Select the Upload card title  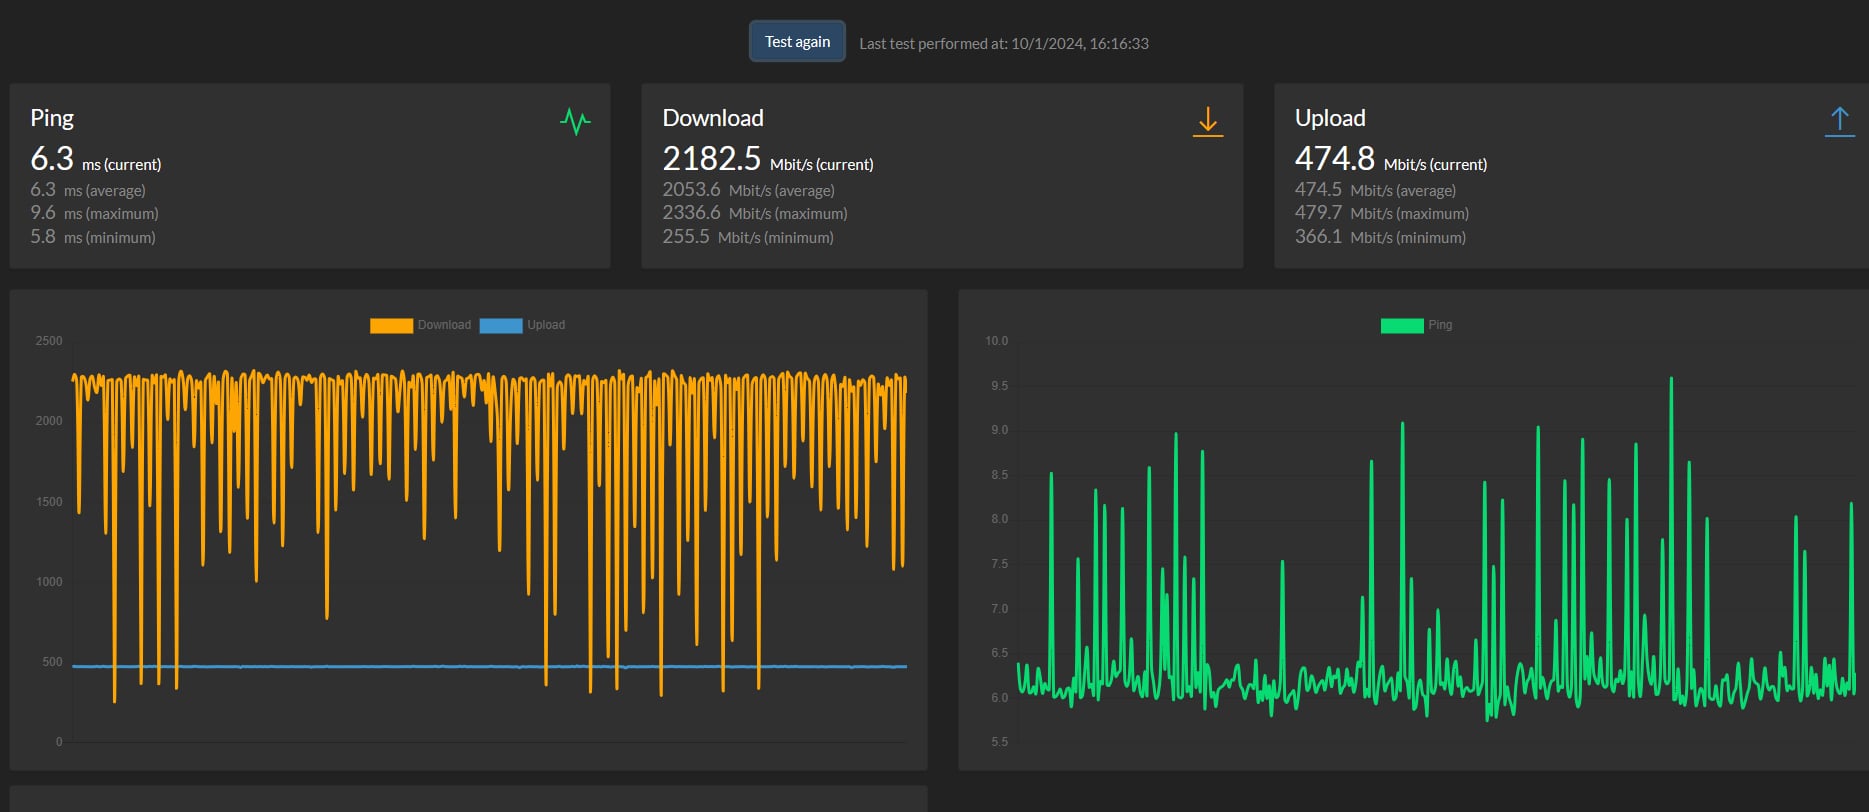click(1329, 118)
